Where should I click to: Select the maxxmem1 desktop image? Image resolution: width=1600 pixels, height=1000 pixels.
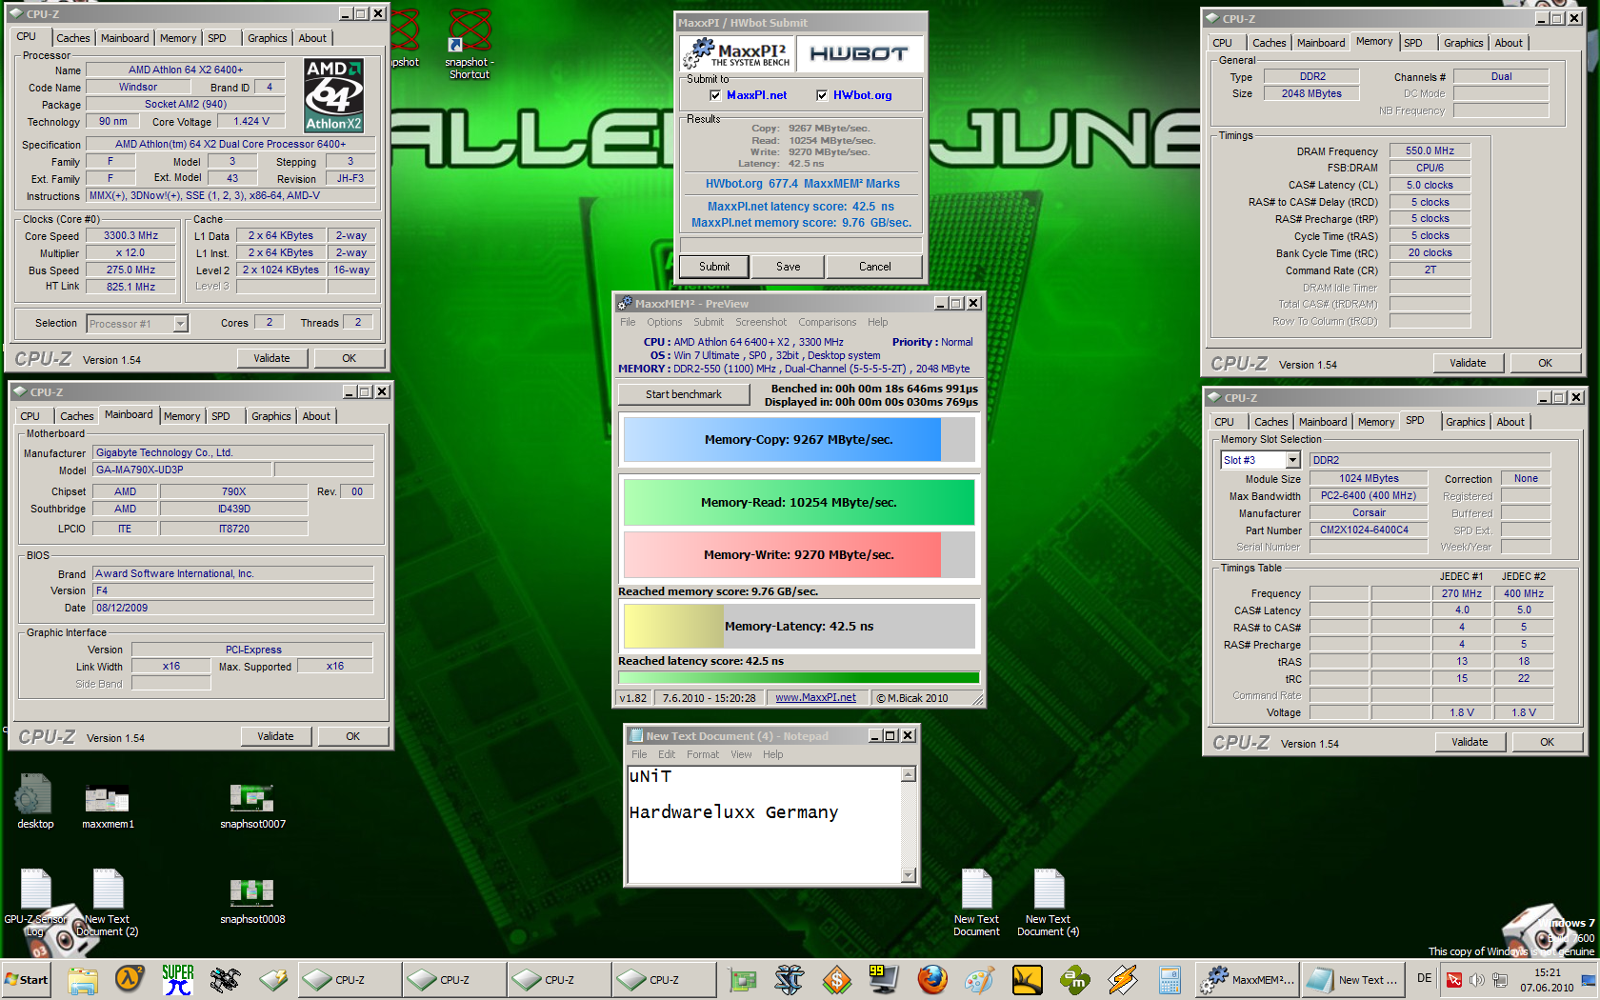coord(107,805)
